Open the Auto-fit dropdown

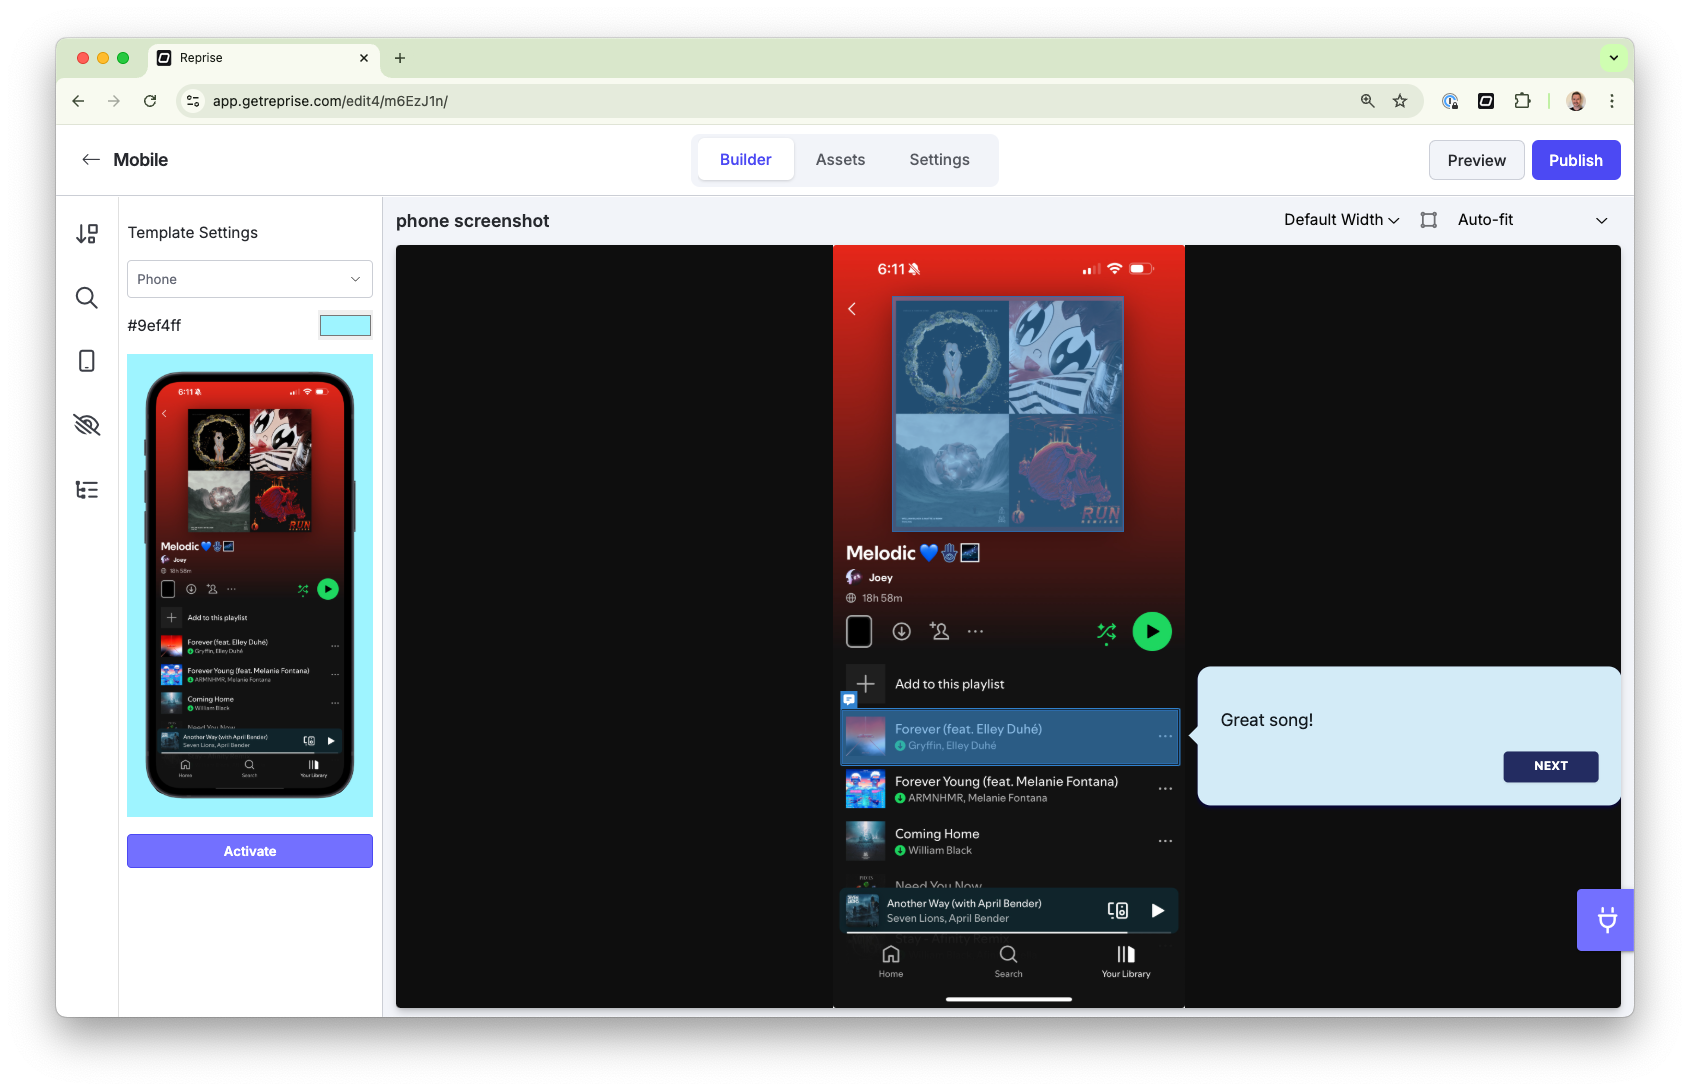(x=1532, y=220)
